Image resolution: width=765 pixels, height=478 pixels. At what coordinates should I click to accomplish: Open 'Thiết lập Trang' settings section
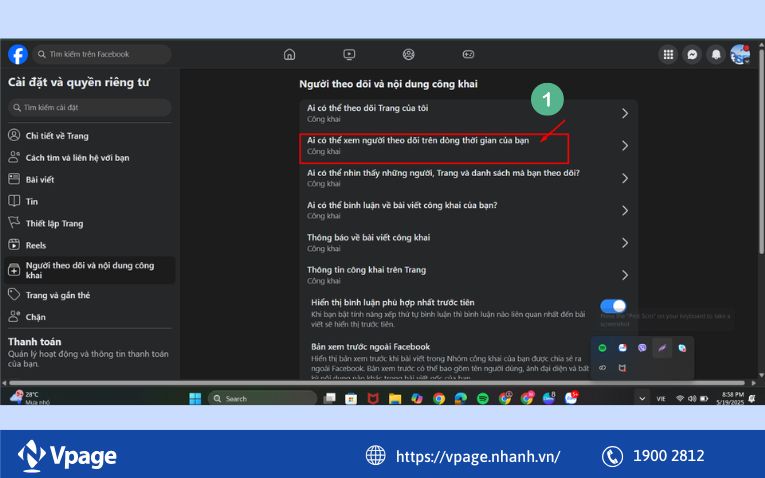point(89,223)
